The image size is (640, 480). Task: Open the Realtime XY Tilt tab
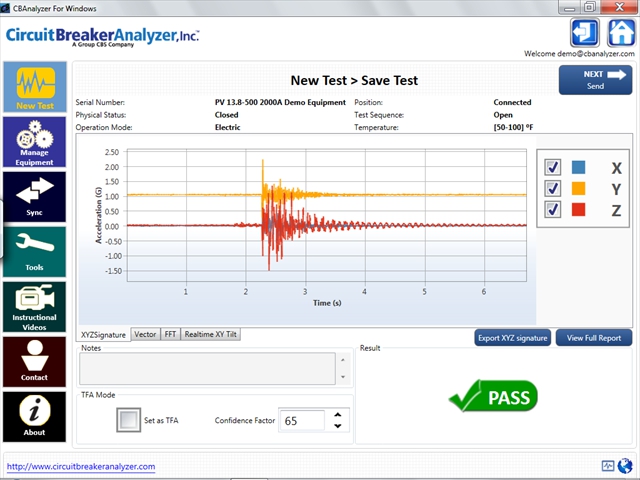coord(211,334)
